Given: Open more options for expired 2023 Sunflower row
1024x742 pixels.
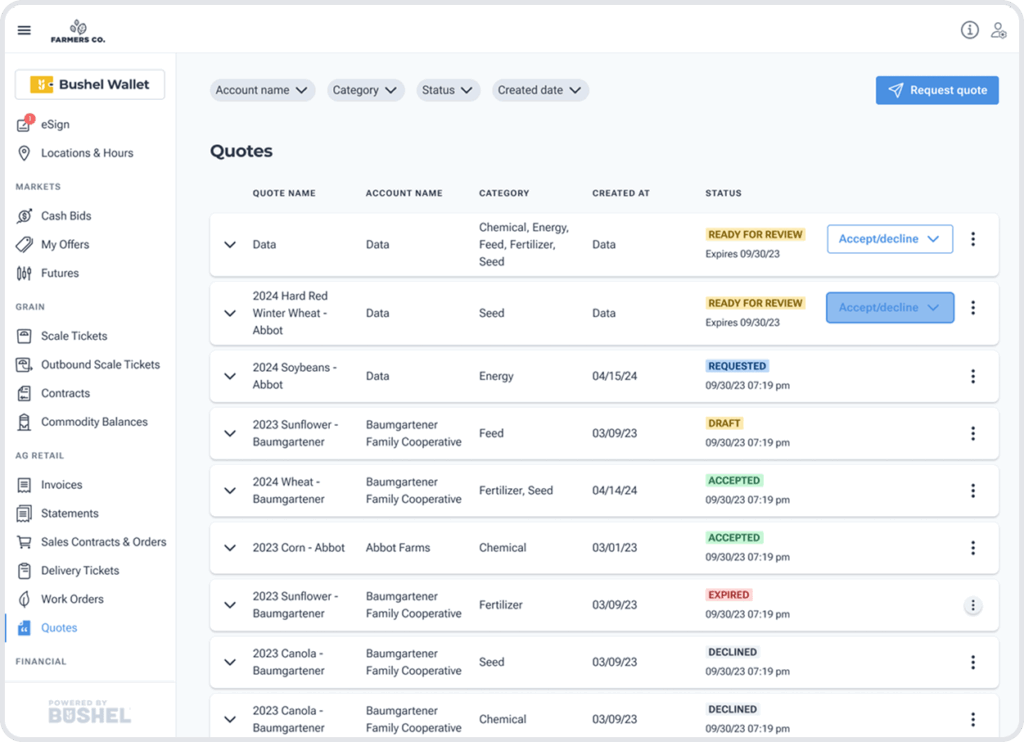Looking at the screenshot, I should click(x=973, y=605).
